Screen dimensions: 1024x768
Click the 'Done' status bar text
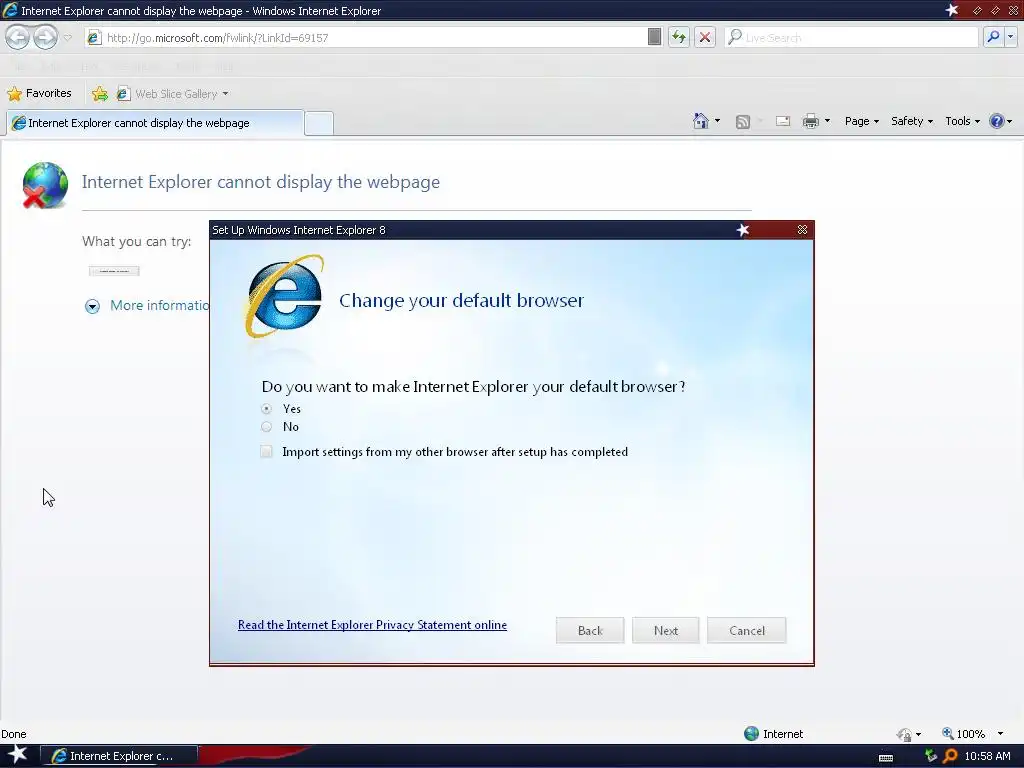pyautogui.click(x=14, y=734)
